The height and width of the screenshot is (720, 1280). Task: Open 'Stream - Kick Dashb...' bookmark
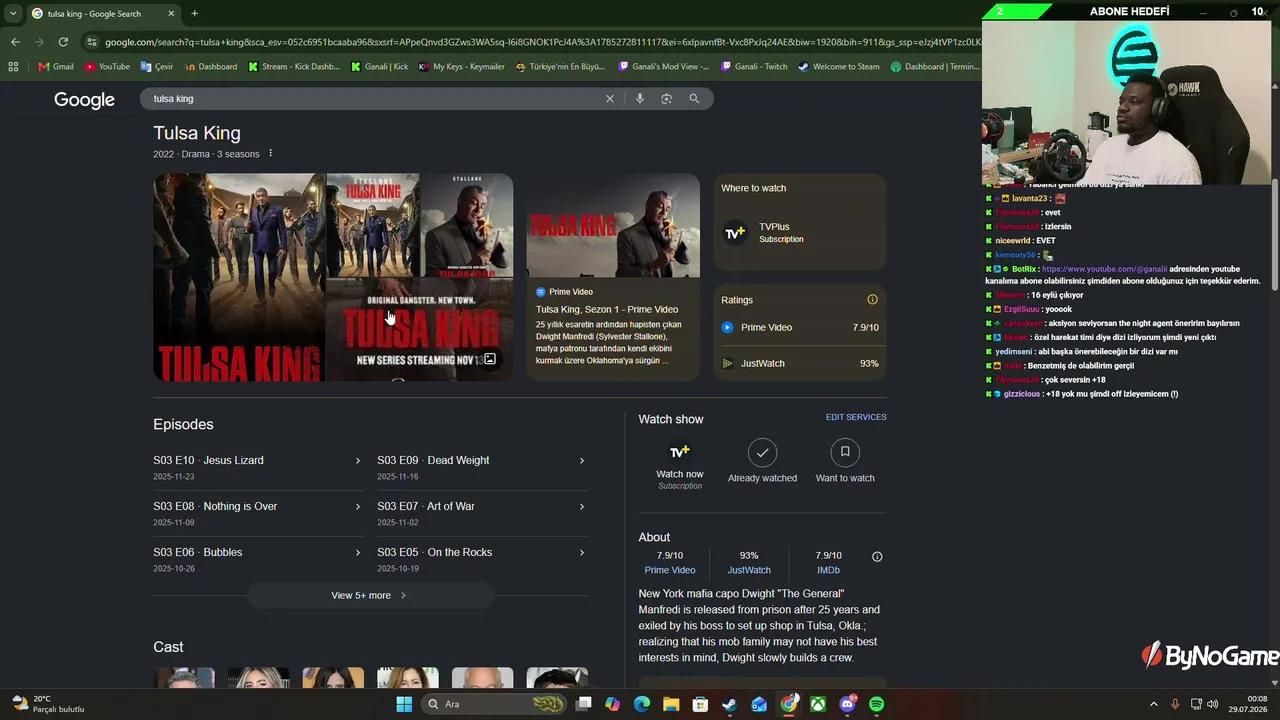[x=294, y=67]
